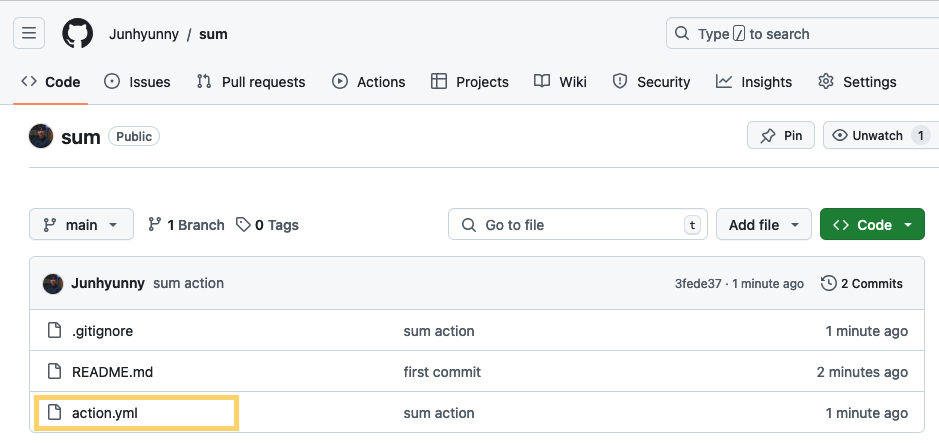
Task: Open the hamburger navigation menu
Action: coord(29,33)
